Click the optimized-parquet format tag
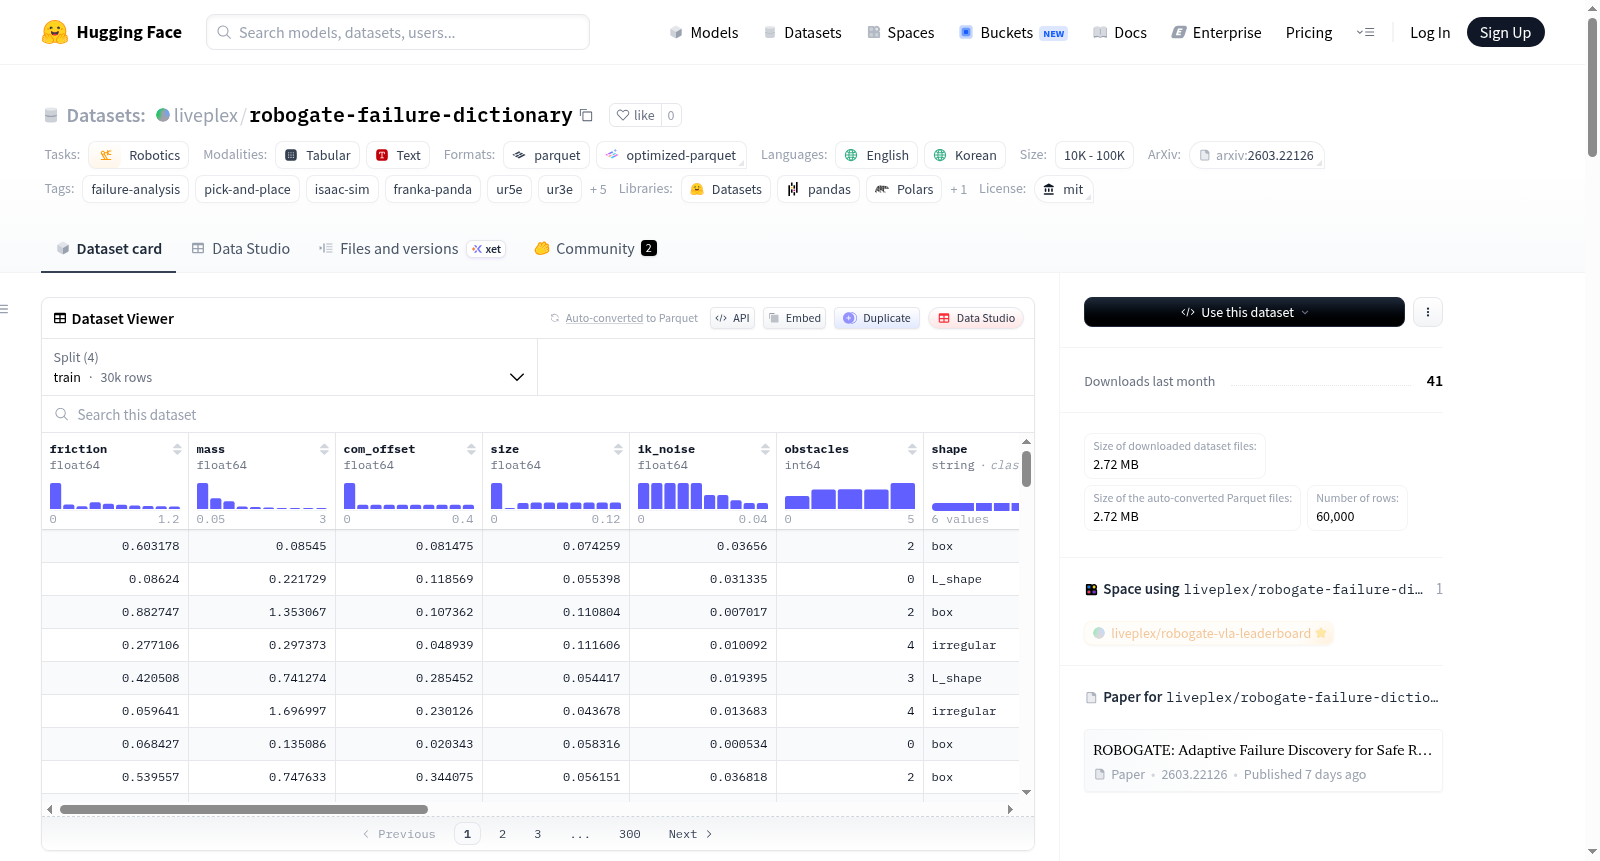1600x861 pixels. coord(672,155)
